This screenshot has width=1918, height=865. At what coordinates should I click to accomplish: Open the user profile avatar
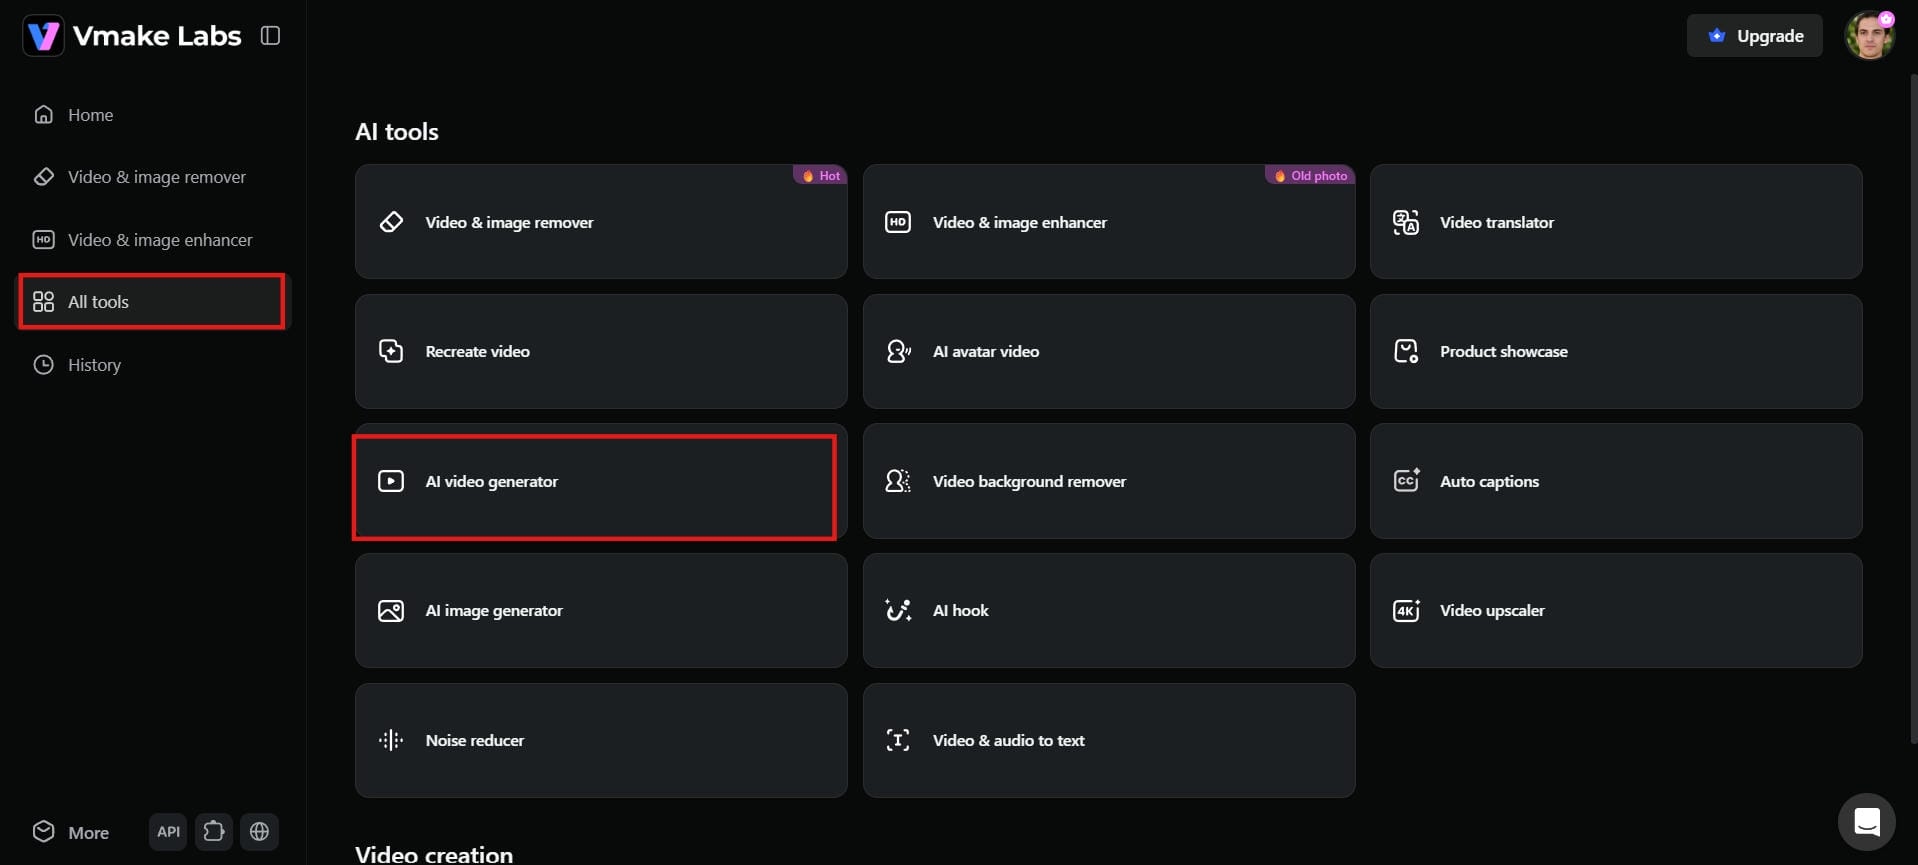[1869, 36]
